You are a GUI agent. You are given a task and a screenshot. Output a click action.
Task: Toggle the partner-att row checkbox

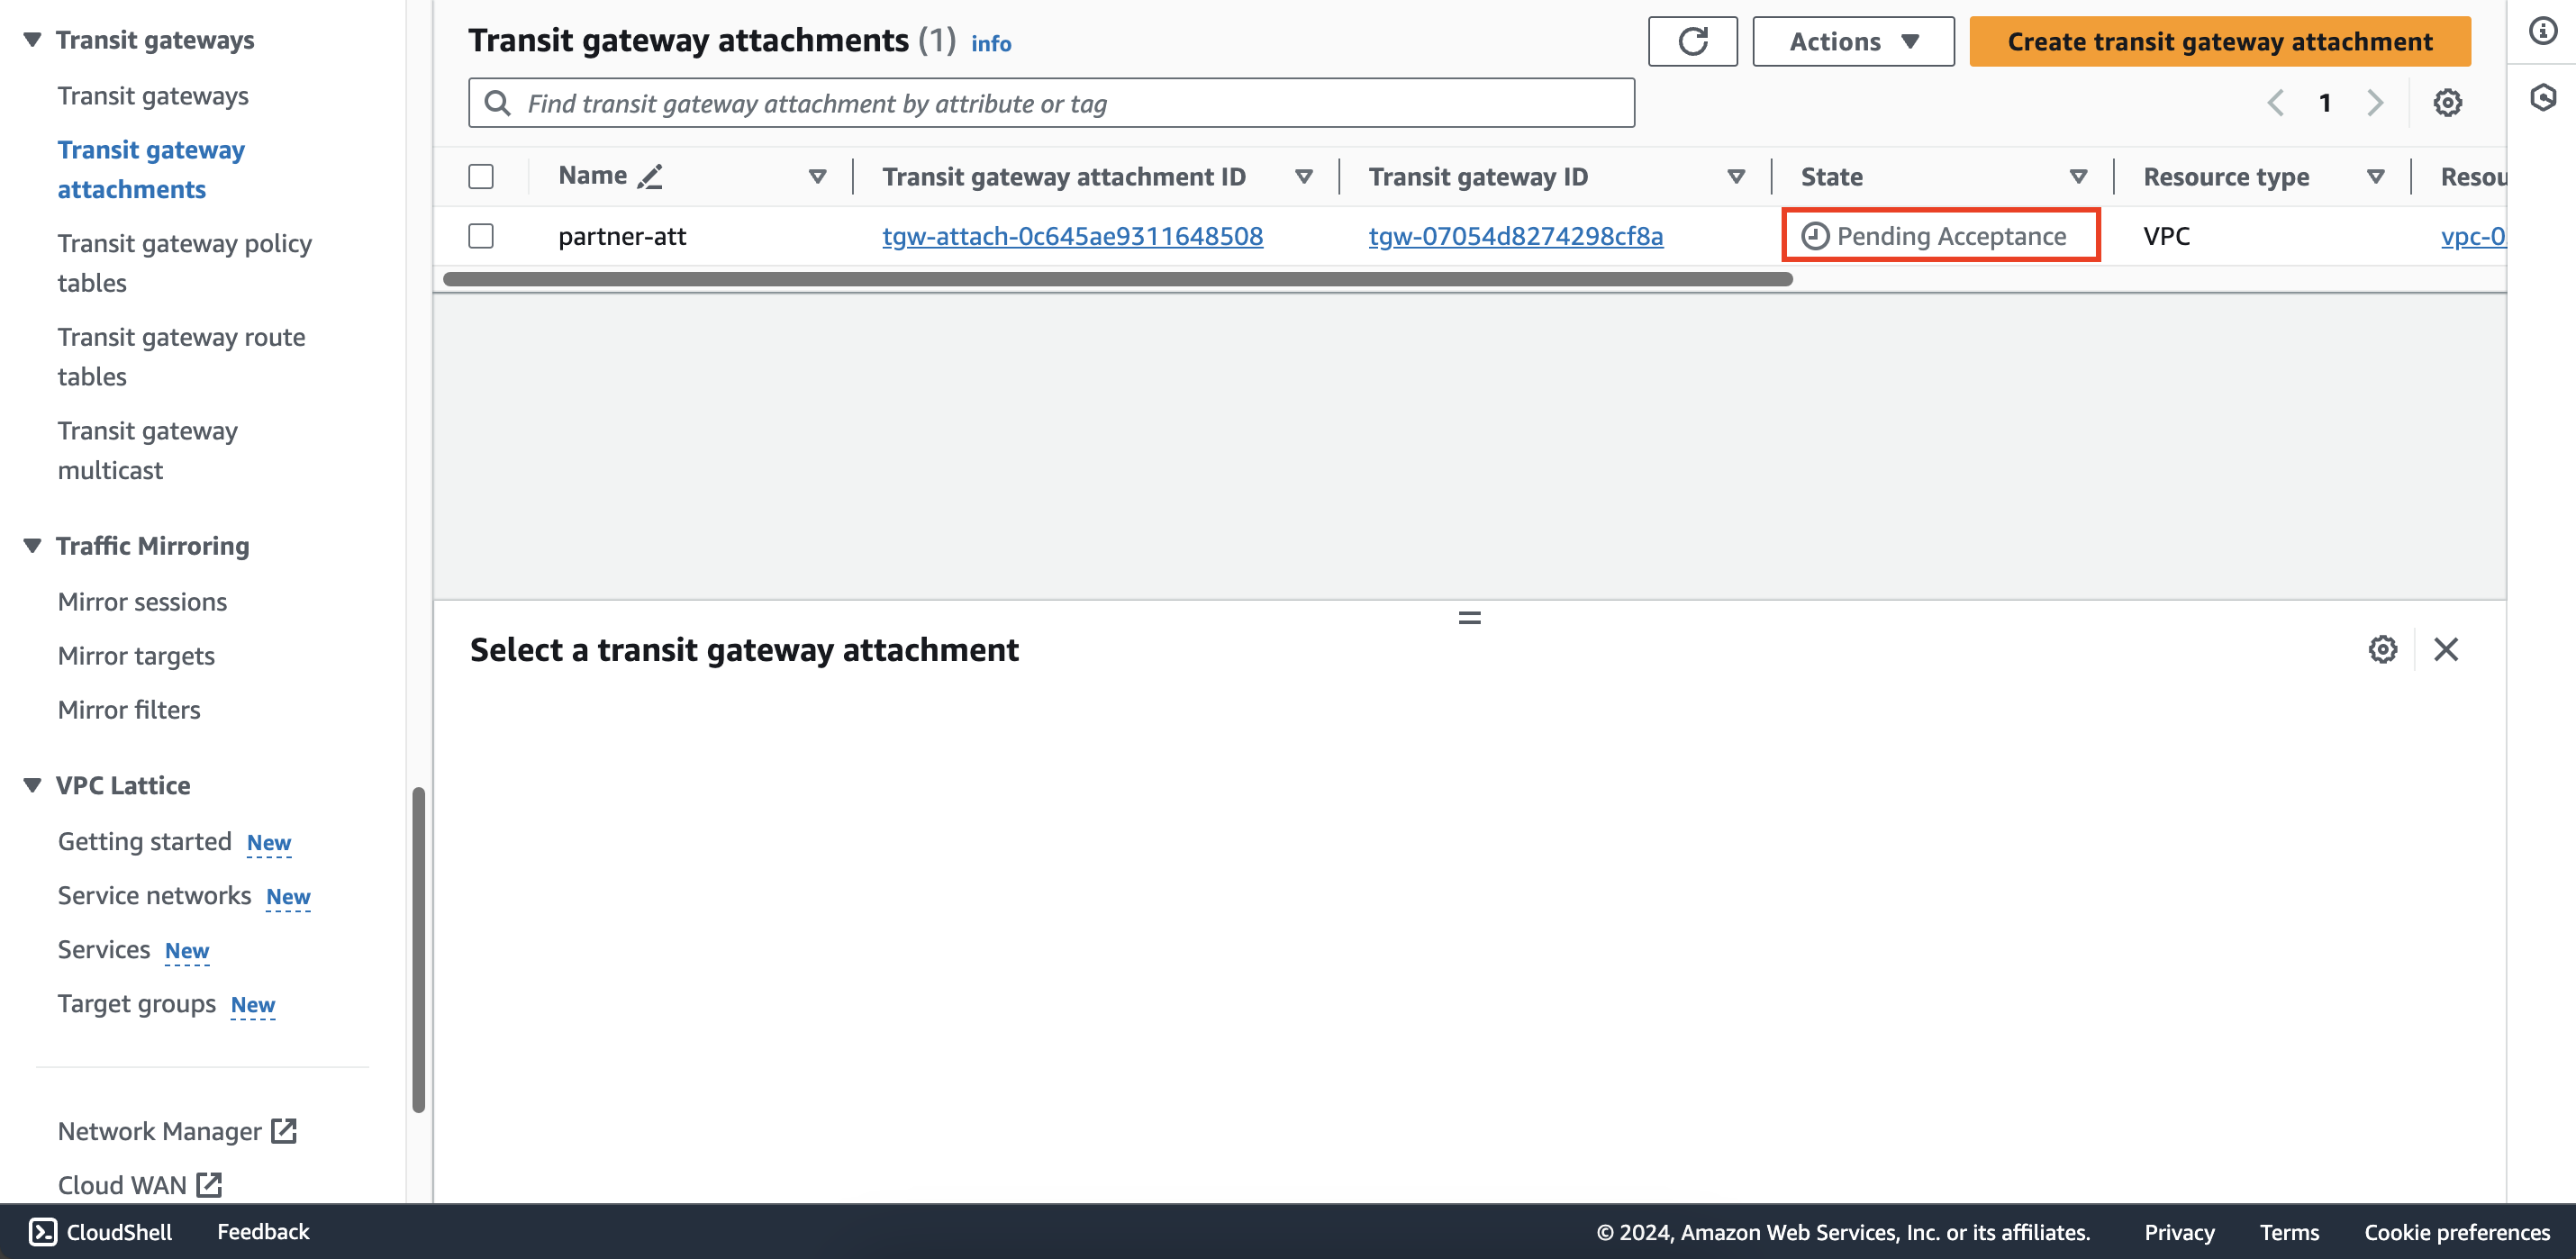[481, 235]
